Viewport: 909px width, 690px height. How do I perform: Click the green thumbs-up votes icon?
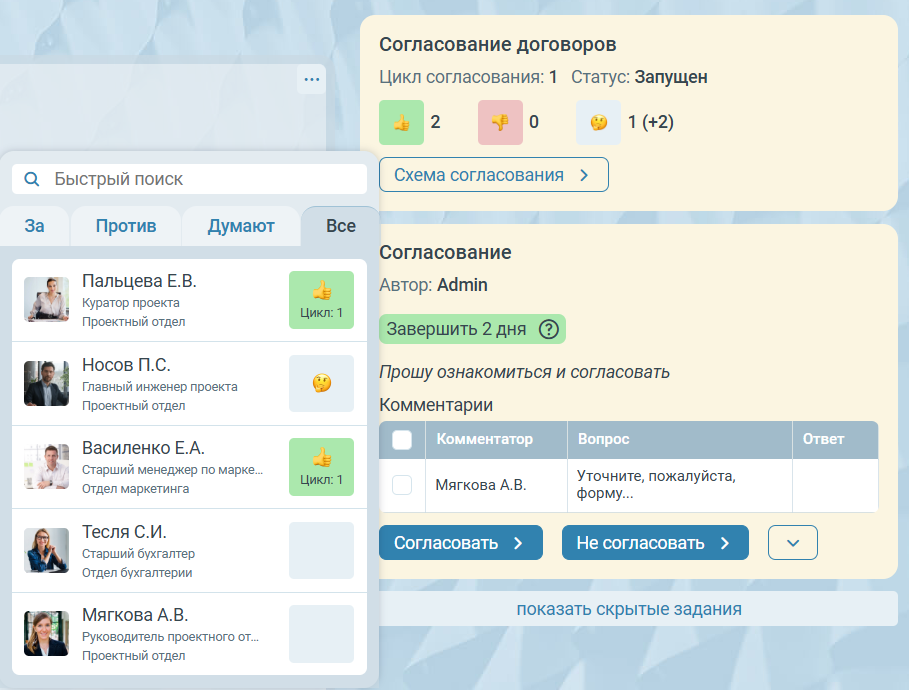tap(401, 123)
